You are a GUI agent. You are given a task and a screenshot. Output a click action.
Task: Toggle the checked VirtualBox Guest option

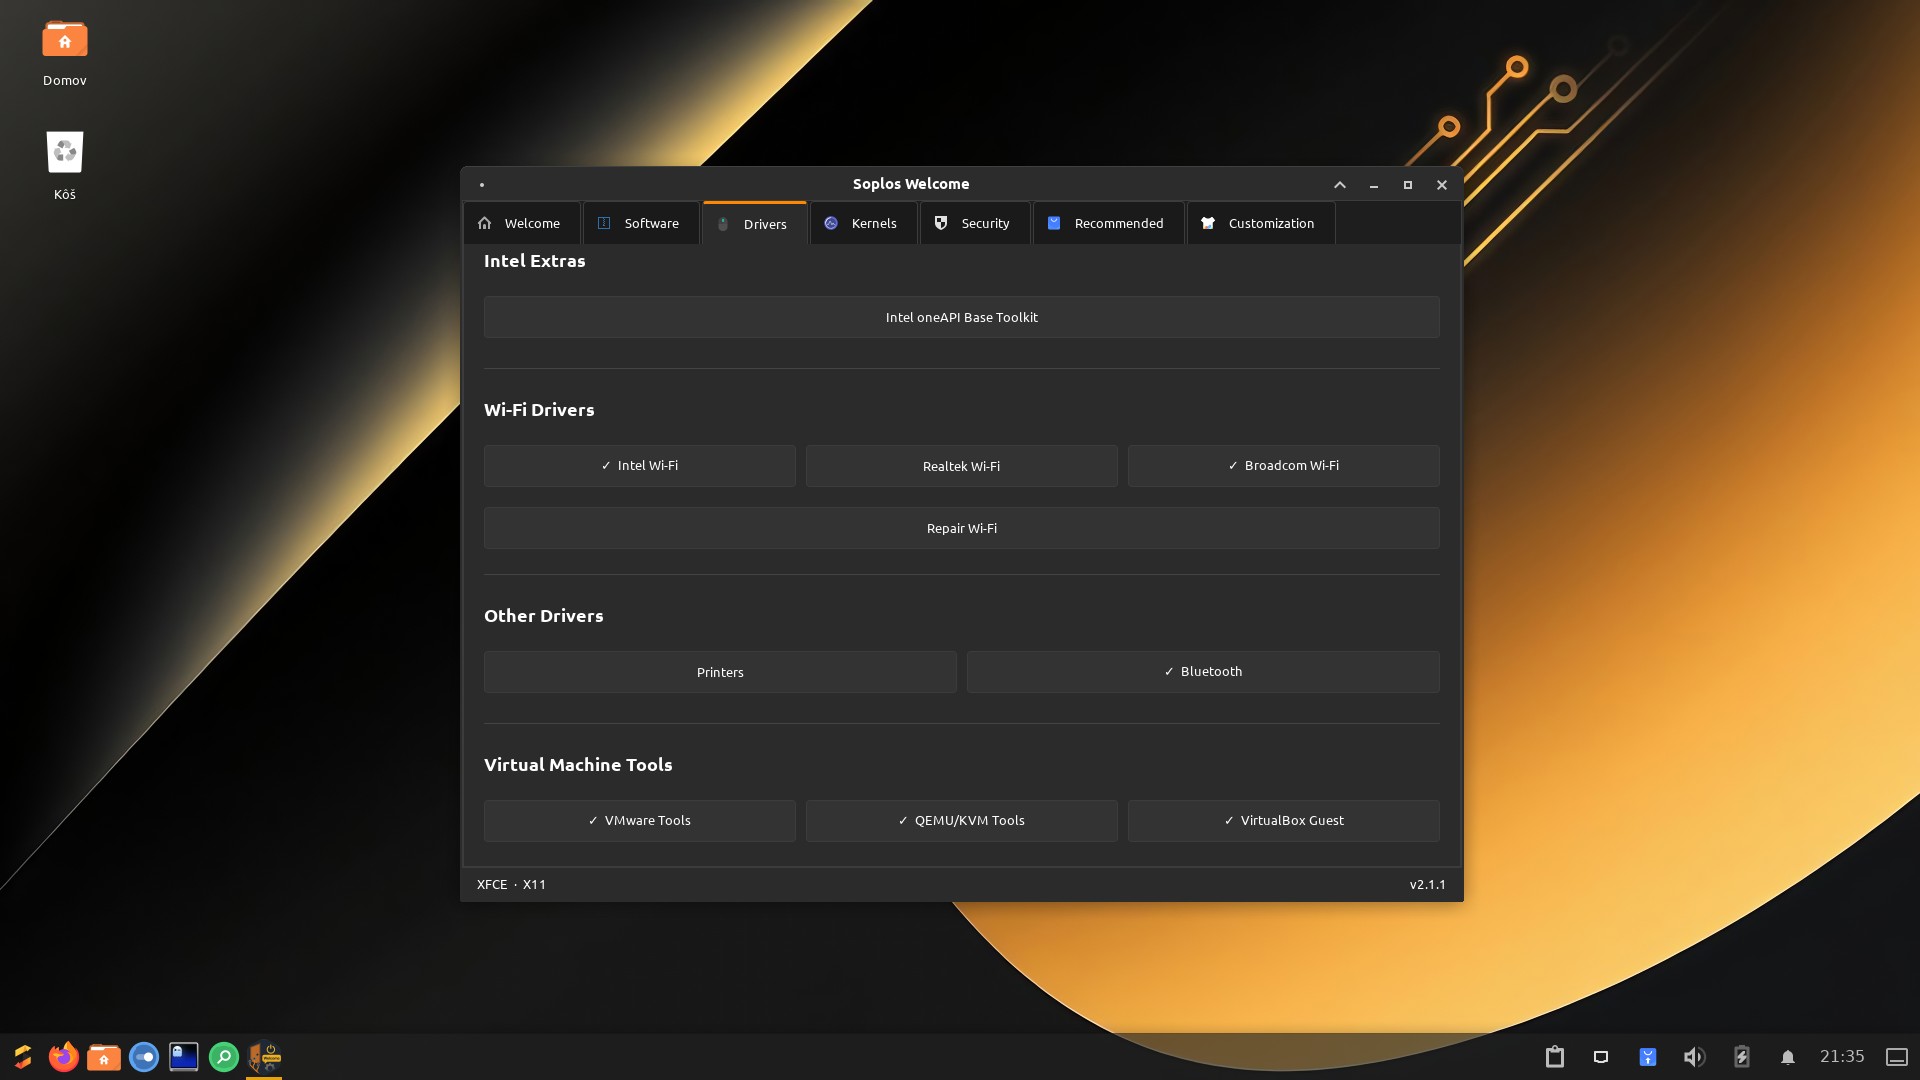(1284, 821)
